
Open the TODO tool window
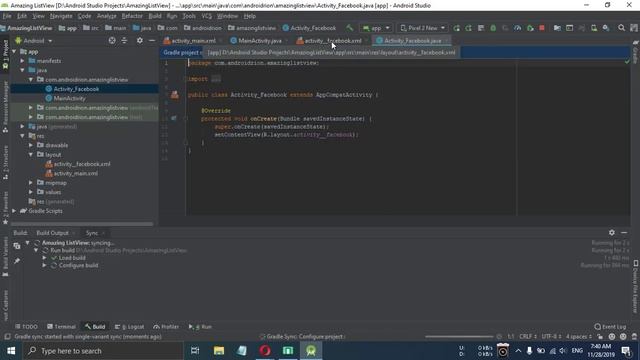pos(26,327)
